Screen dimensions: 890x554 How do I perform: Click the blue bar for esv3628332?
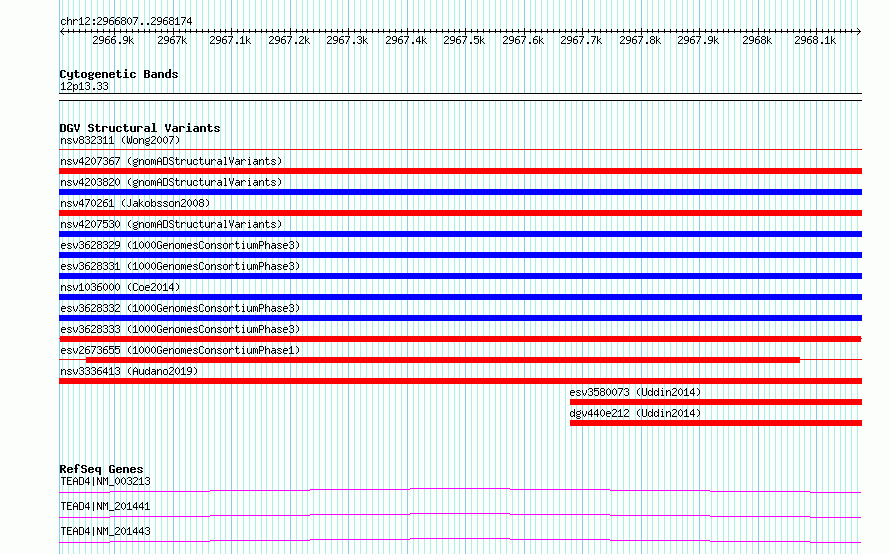(x=460, y=318)
